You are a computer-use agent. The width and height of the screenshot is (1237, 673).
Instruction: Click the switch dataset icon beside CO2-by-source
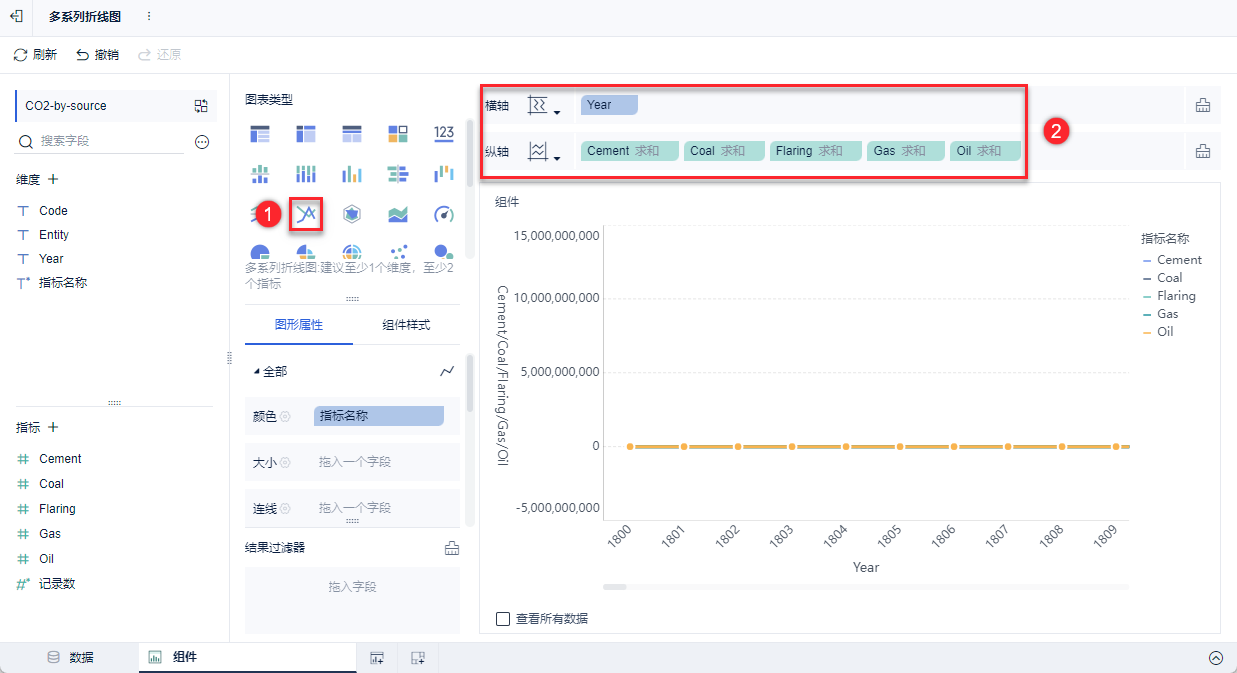pyautogui.click(x=201, y=106)
